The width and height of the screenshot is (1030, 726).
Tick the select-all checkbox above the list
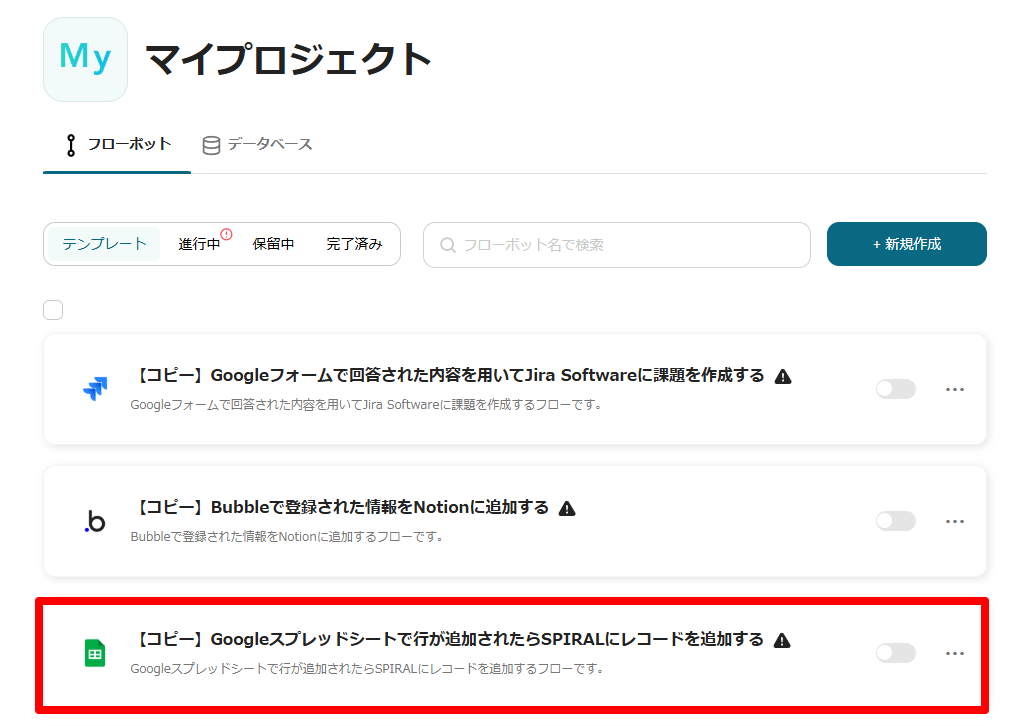[53, 309]
